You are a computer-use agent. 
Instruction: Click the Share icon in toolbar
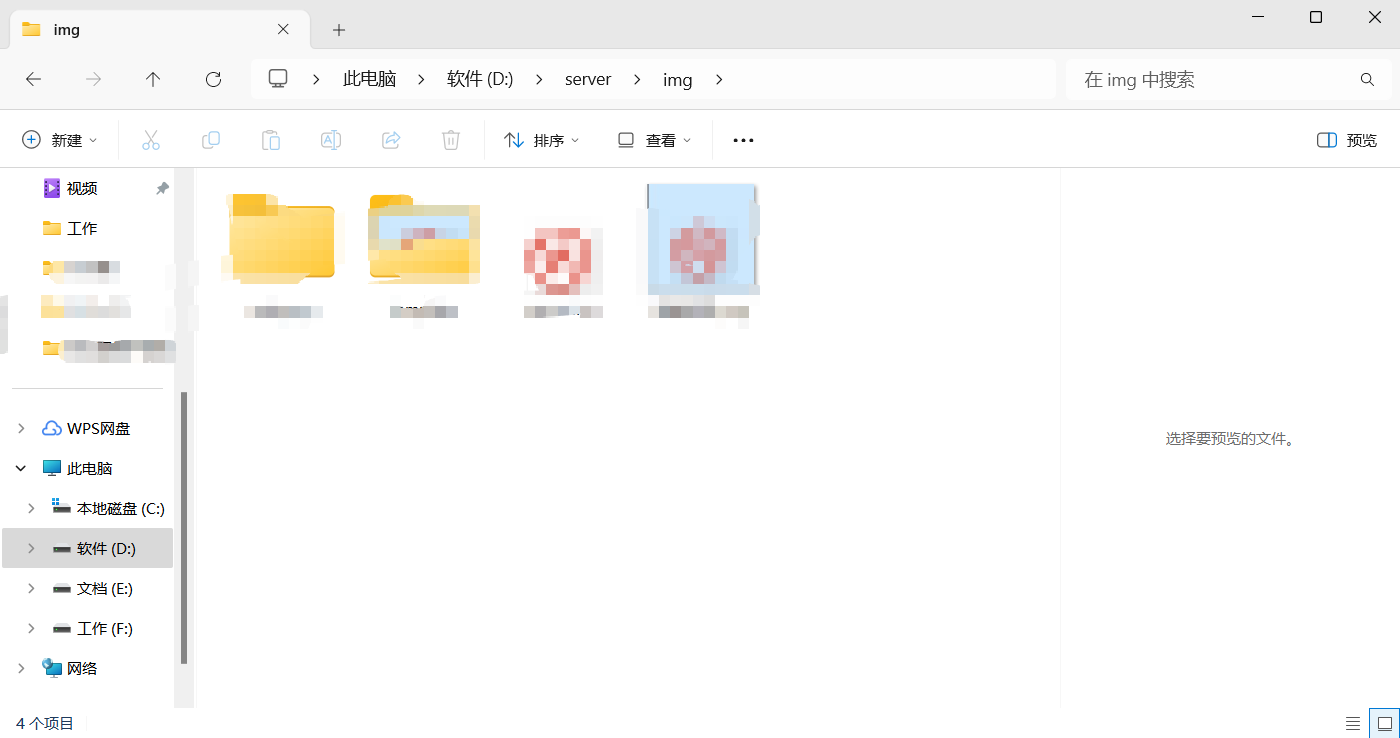tap(391, 140)
